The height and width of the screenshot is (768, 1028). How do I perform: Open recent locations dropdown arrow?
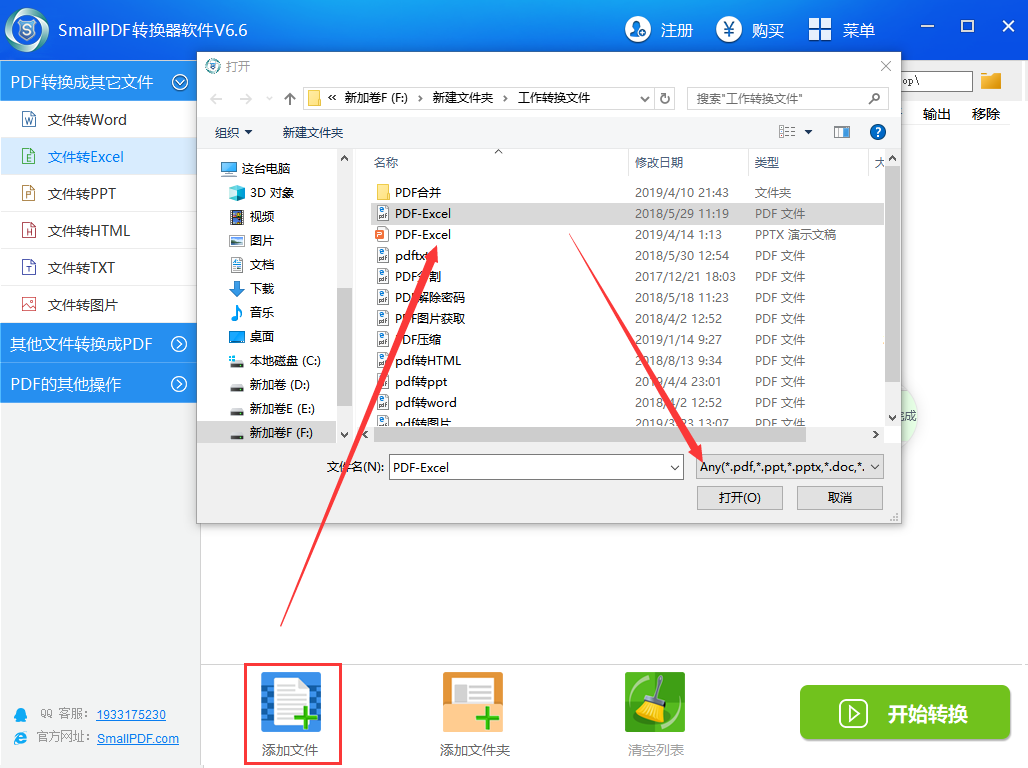pyautogui.click(x=269, y=99)
